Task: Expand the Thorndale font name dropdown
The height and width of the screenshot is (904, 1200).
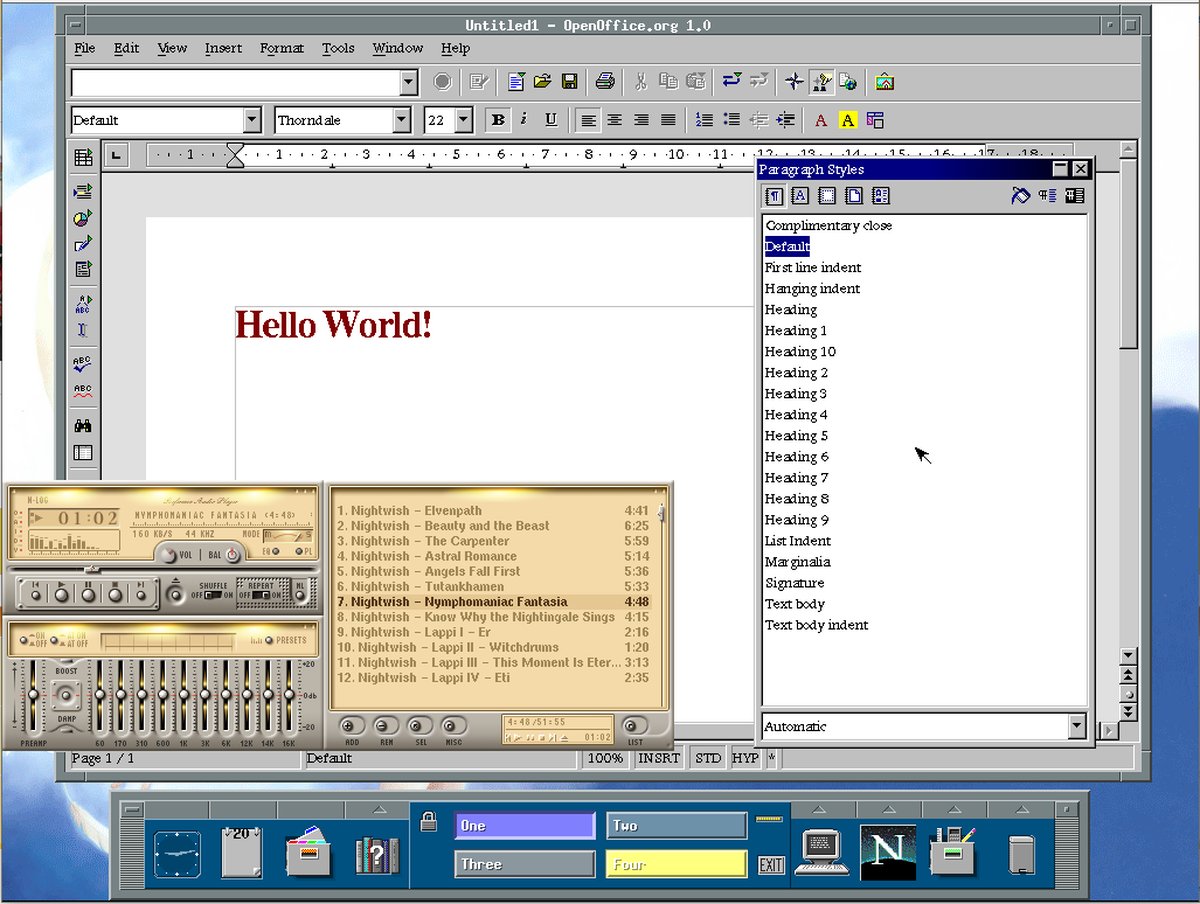Action: click(401, 120)
